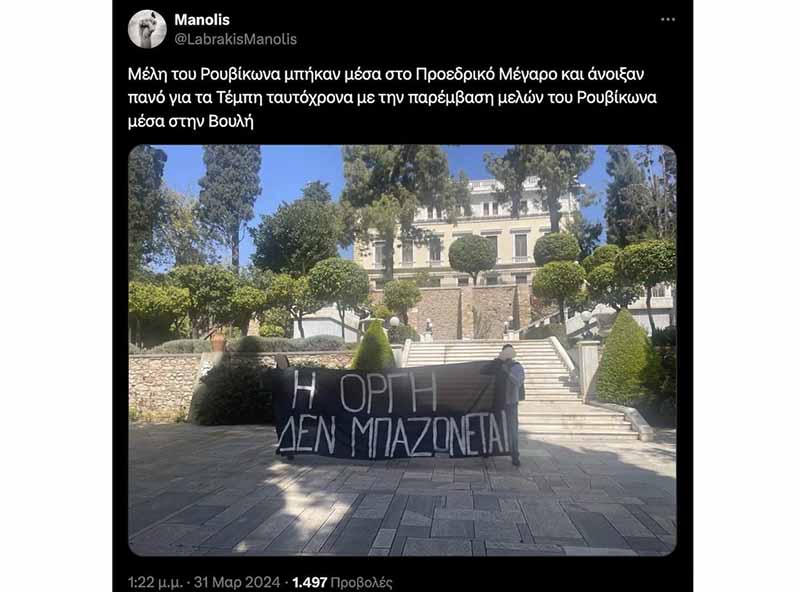Select the words Προεδρικό Μέγαρο in the tweet
Viewport: 800px width, 592px height.
pos(486,75)
